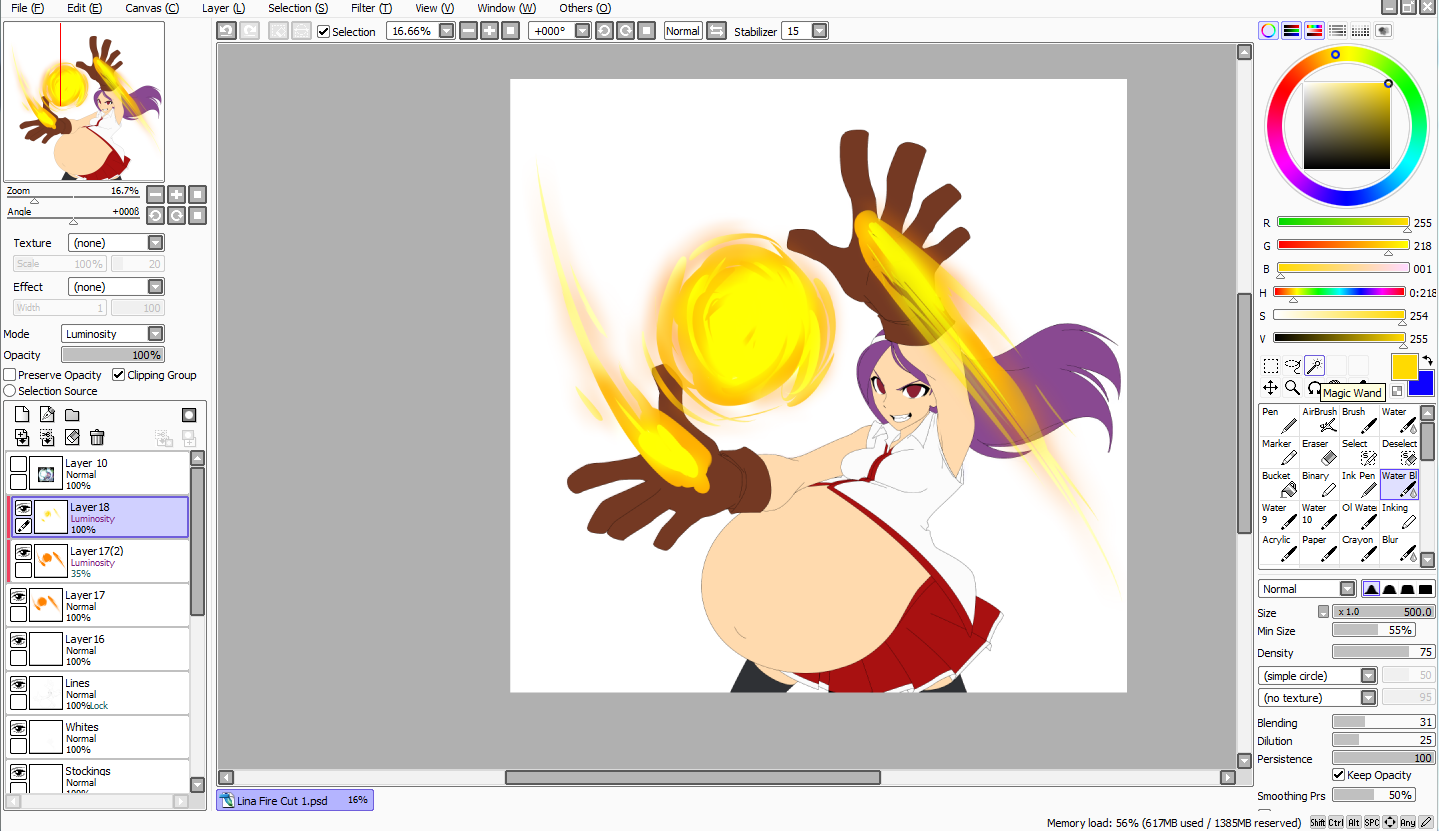
Task: Open the zoom percentage dropdown
Action: coord(446,31)
